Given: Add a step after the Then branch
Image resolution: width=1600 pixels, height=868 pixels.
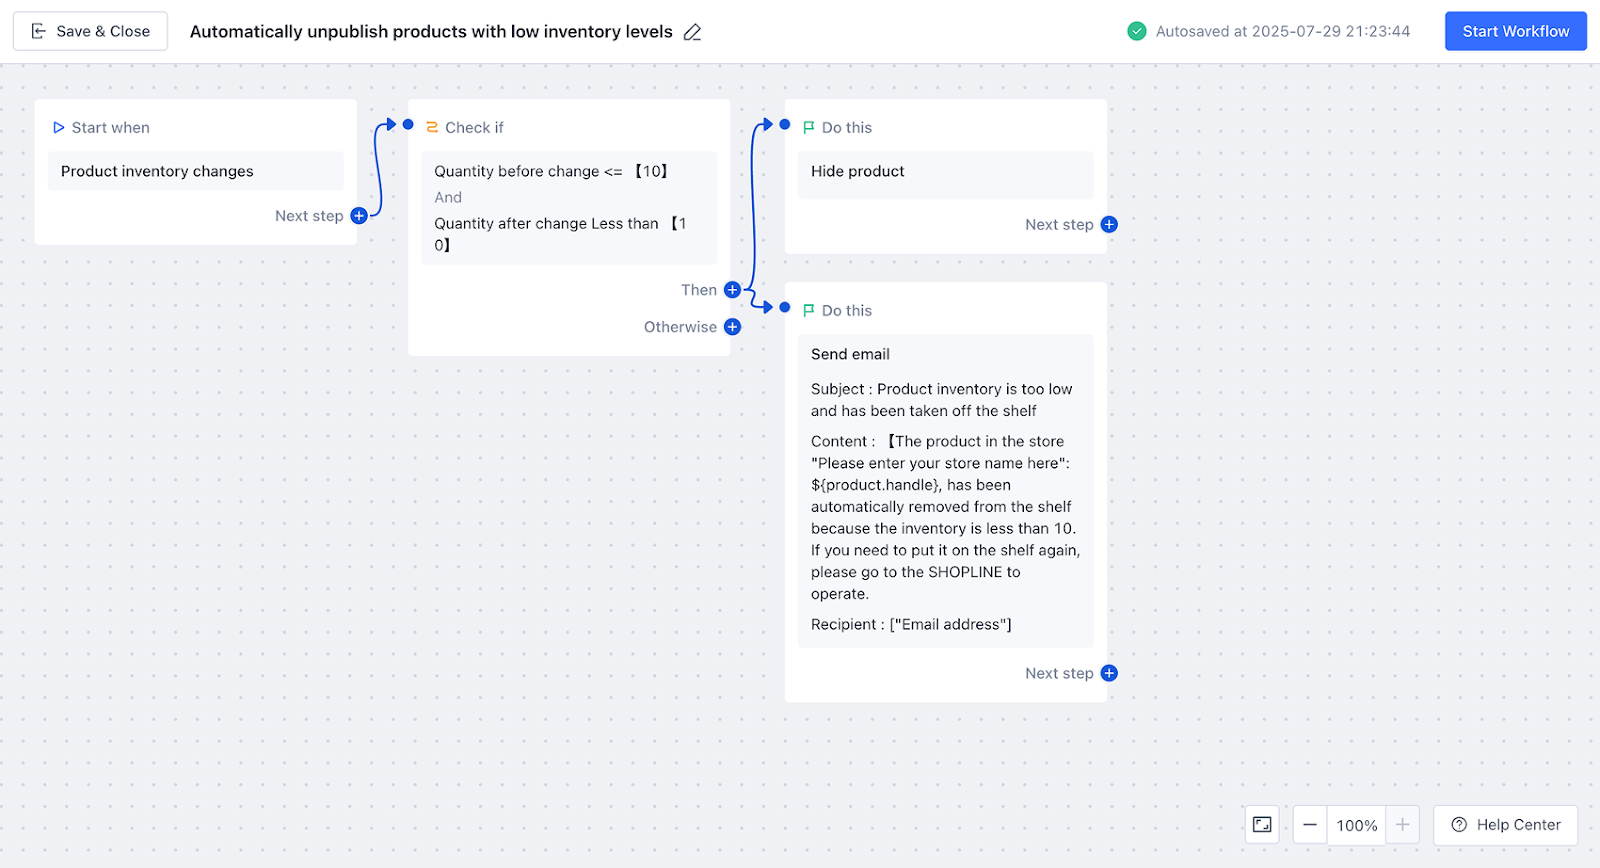Looking at the screenshot, I should pos(732,290).
